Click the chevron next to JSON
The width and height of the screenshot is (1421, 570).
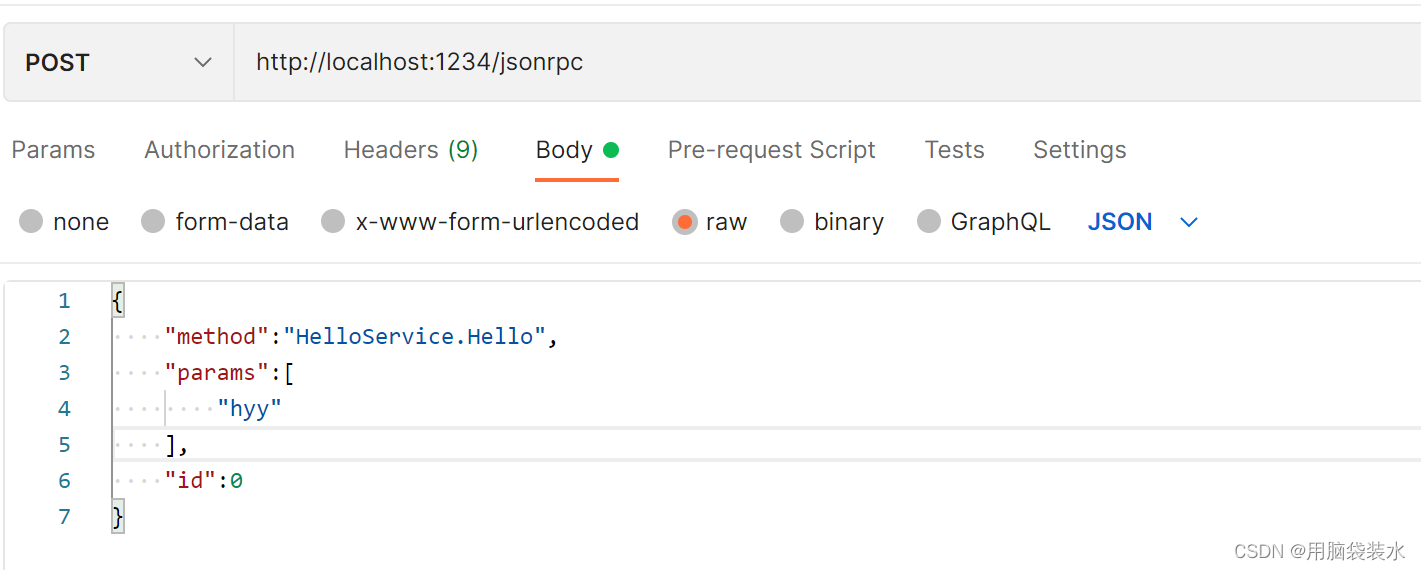tap(1189, 222)
